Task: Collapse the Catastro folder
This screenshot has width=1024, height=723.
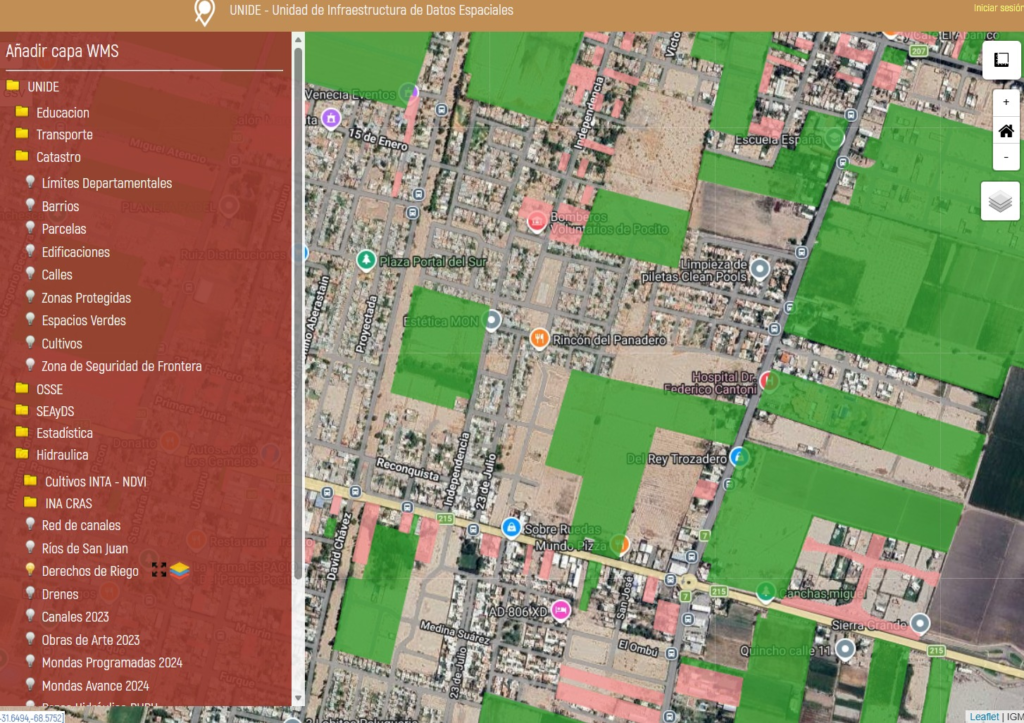Action: click(22, 157)
